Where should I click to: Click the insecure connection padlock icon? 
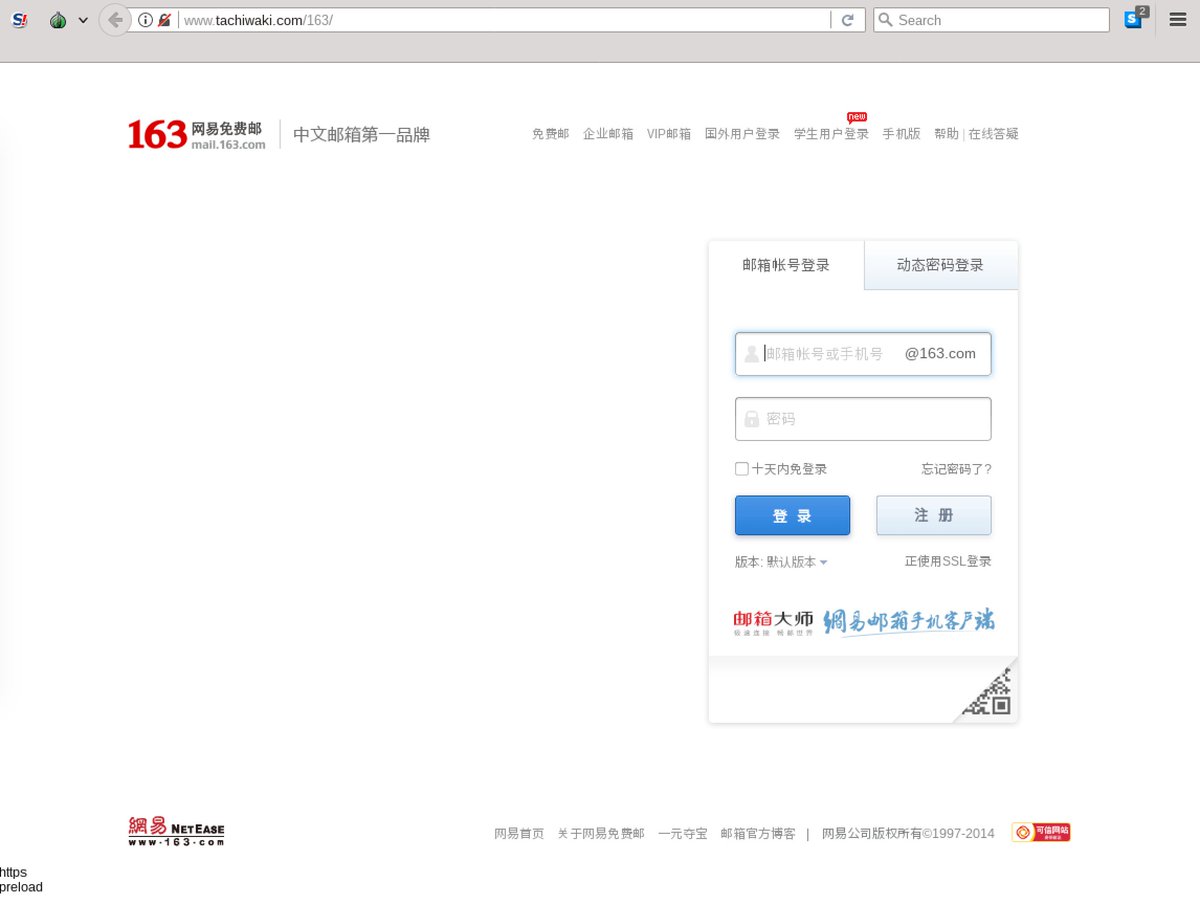coord(164,20)
